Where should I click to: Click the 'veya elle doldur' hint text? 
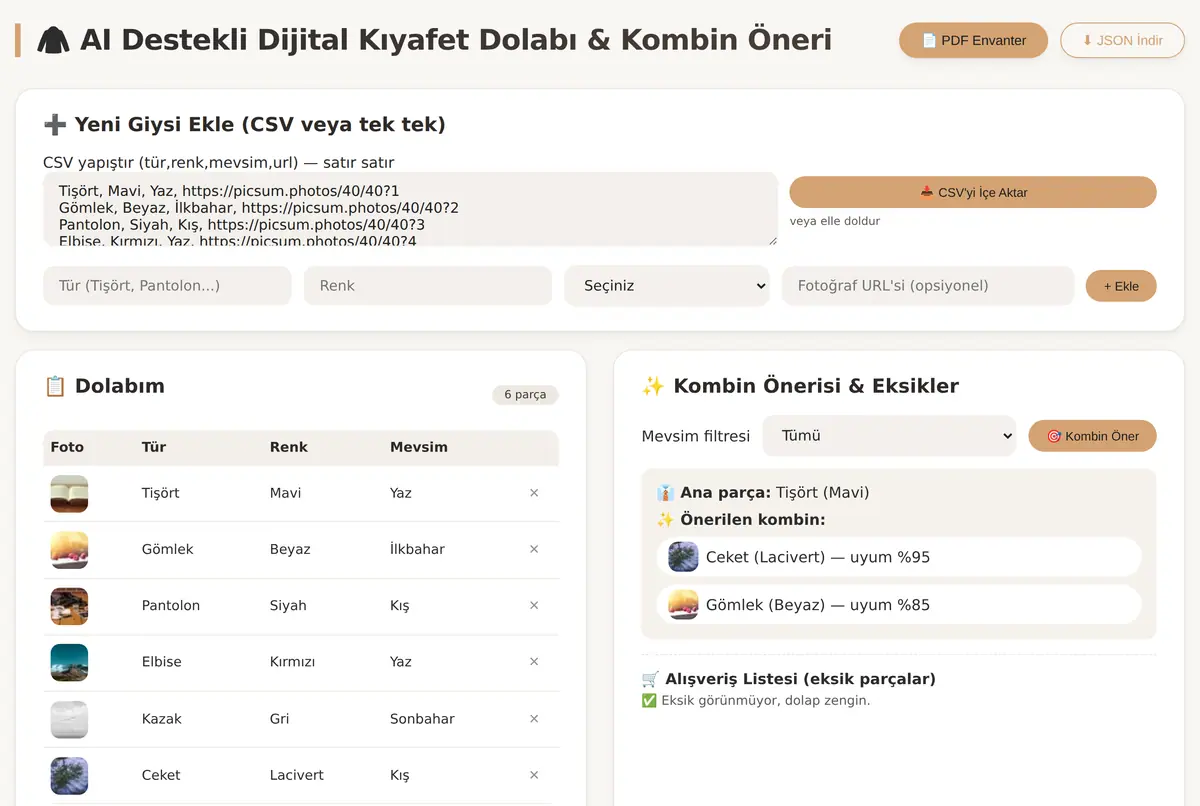pyautogui.click(x=835, y=221)
